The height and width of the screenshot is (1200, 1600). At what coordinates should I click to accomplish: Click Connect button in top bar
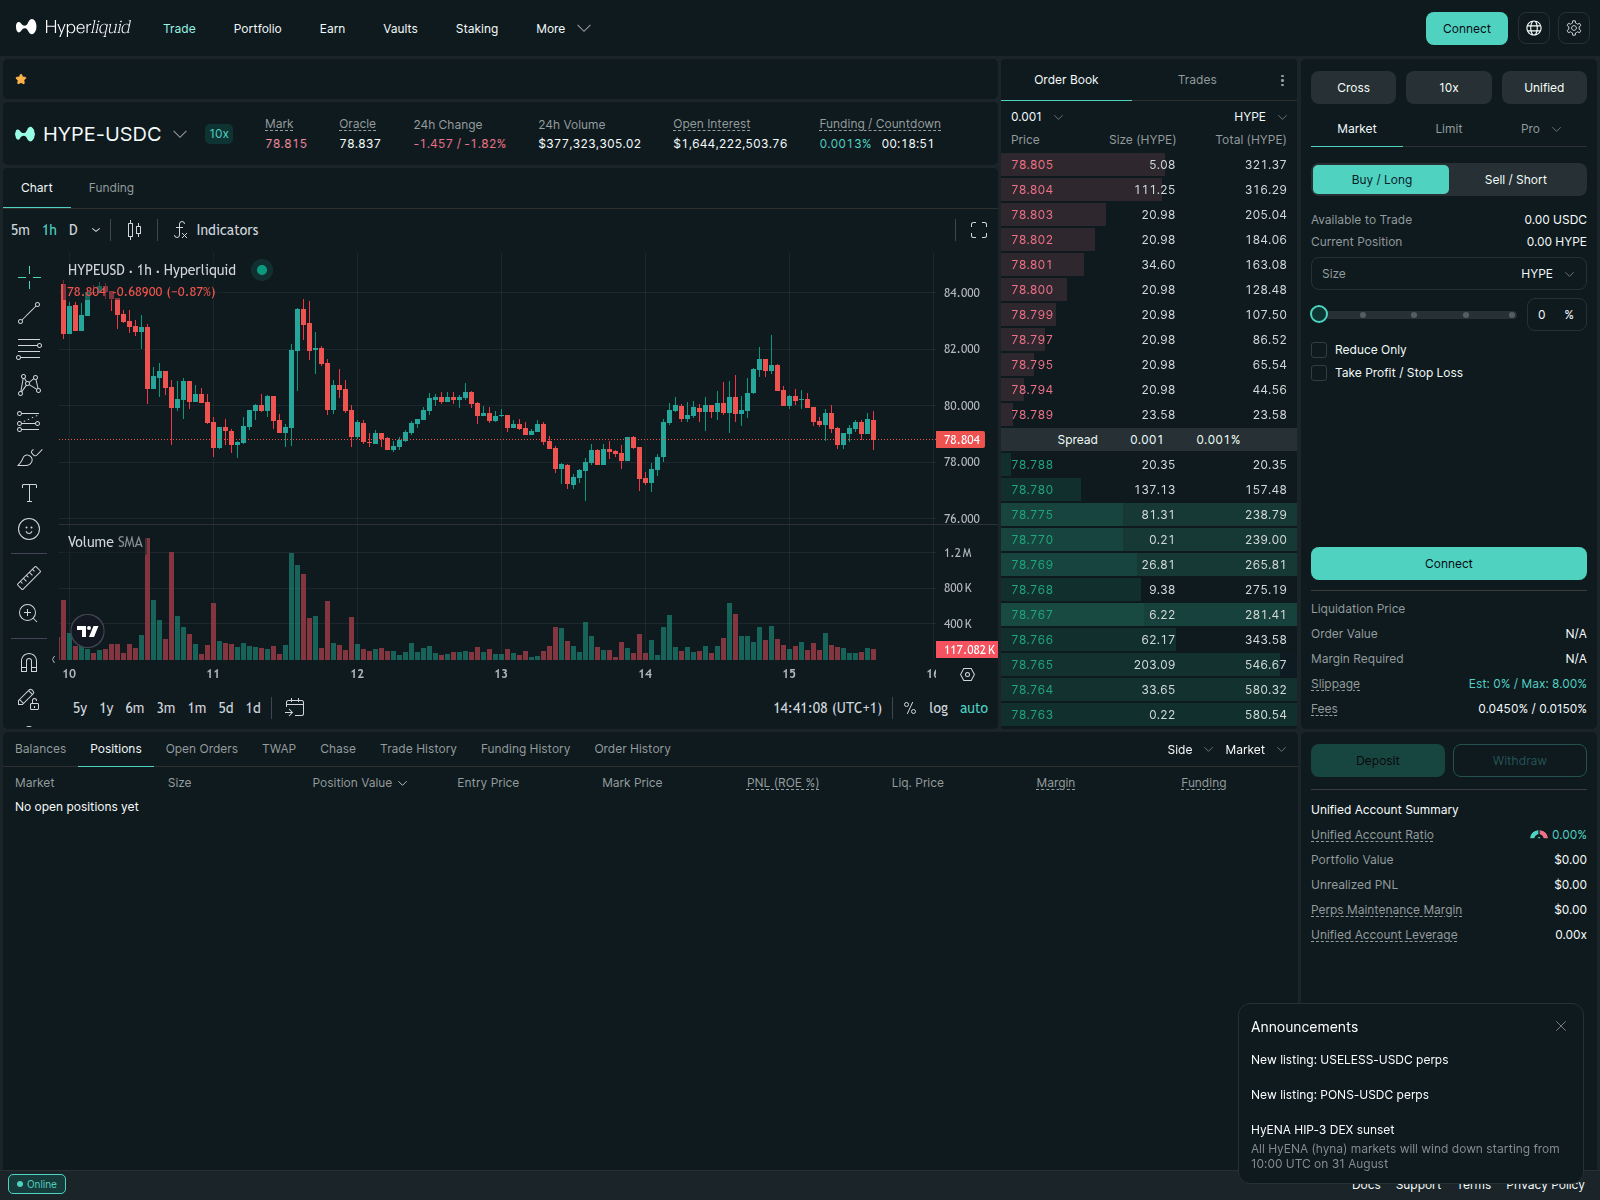(x=1467, y=29)
